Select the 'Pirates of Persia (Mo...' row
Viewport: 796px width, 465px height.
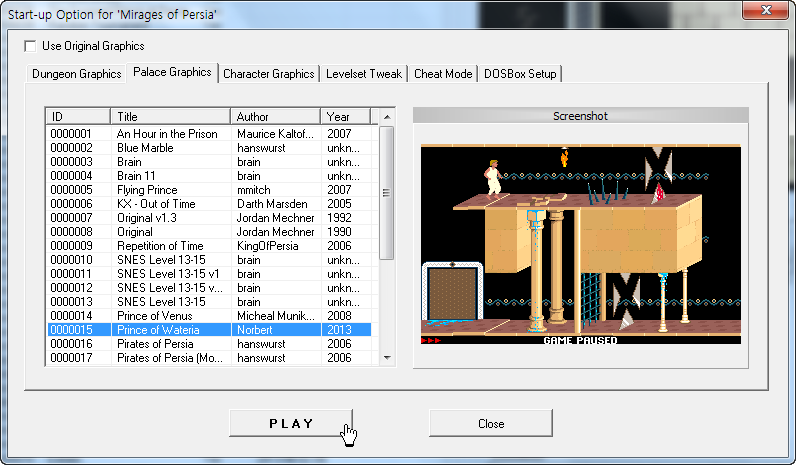209,358
